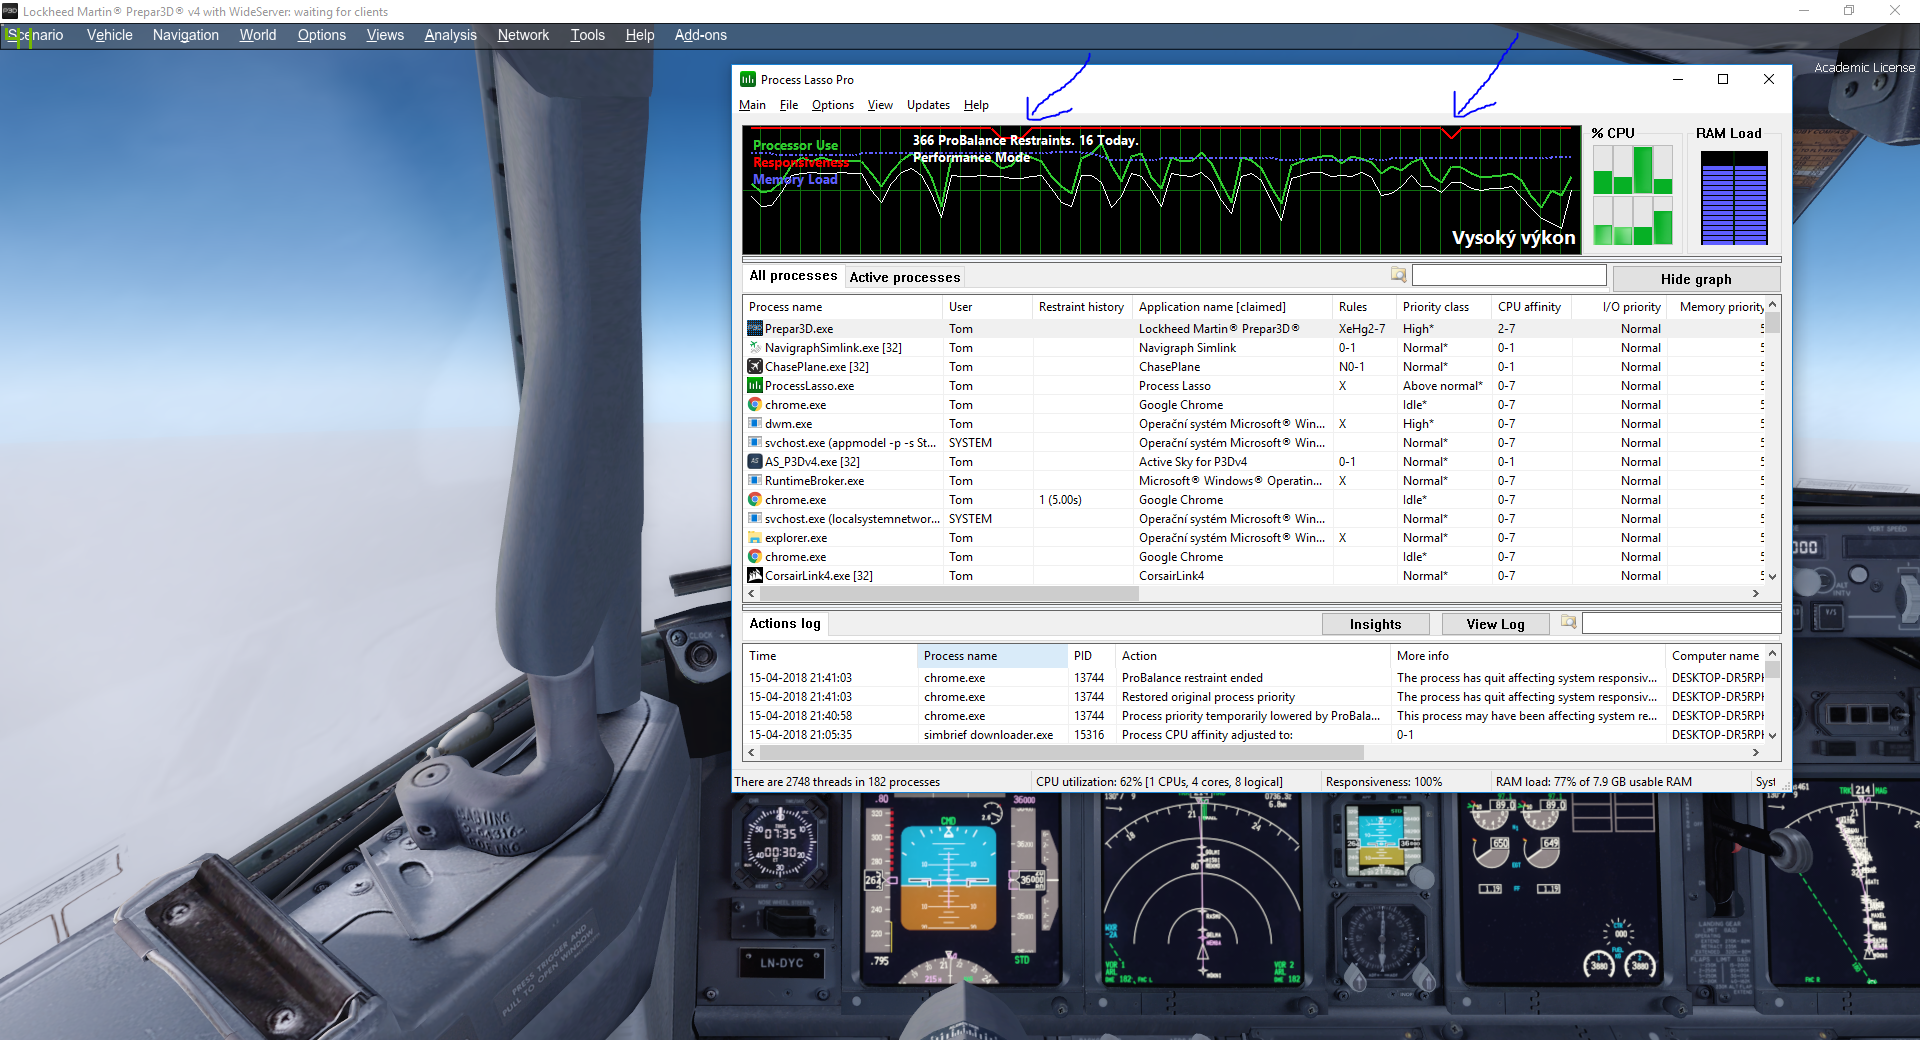Open the Updates menu in Process Lasso
This screenshot has width=1920, height=1040.
point(928,105)
